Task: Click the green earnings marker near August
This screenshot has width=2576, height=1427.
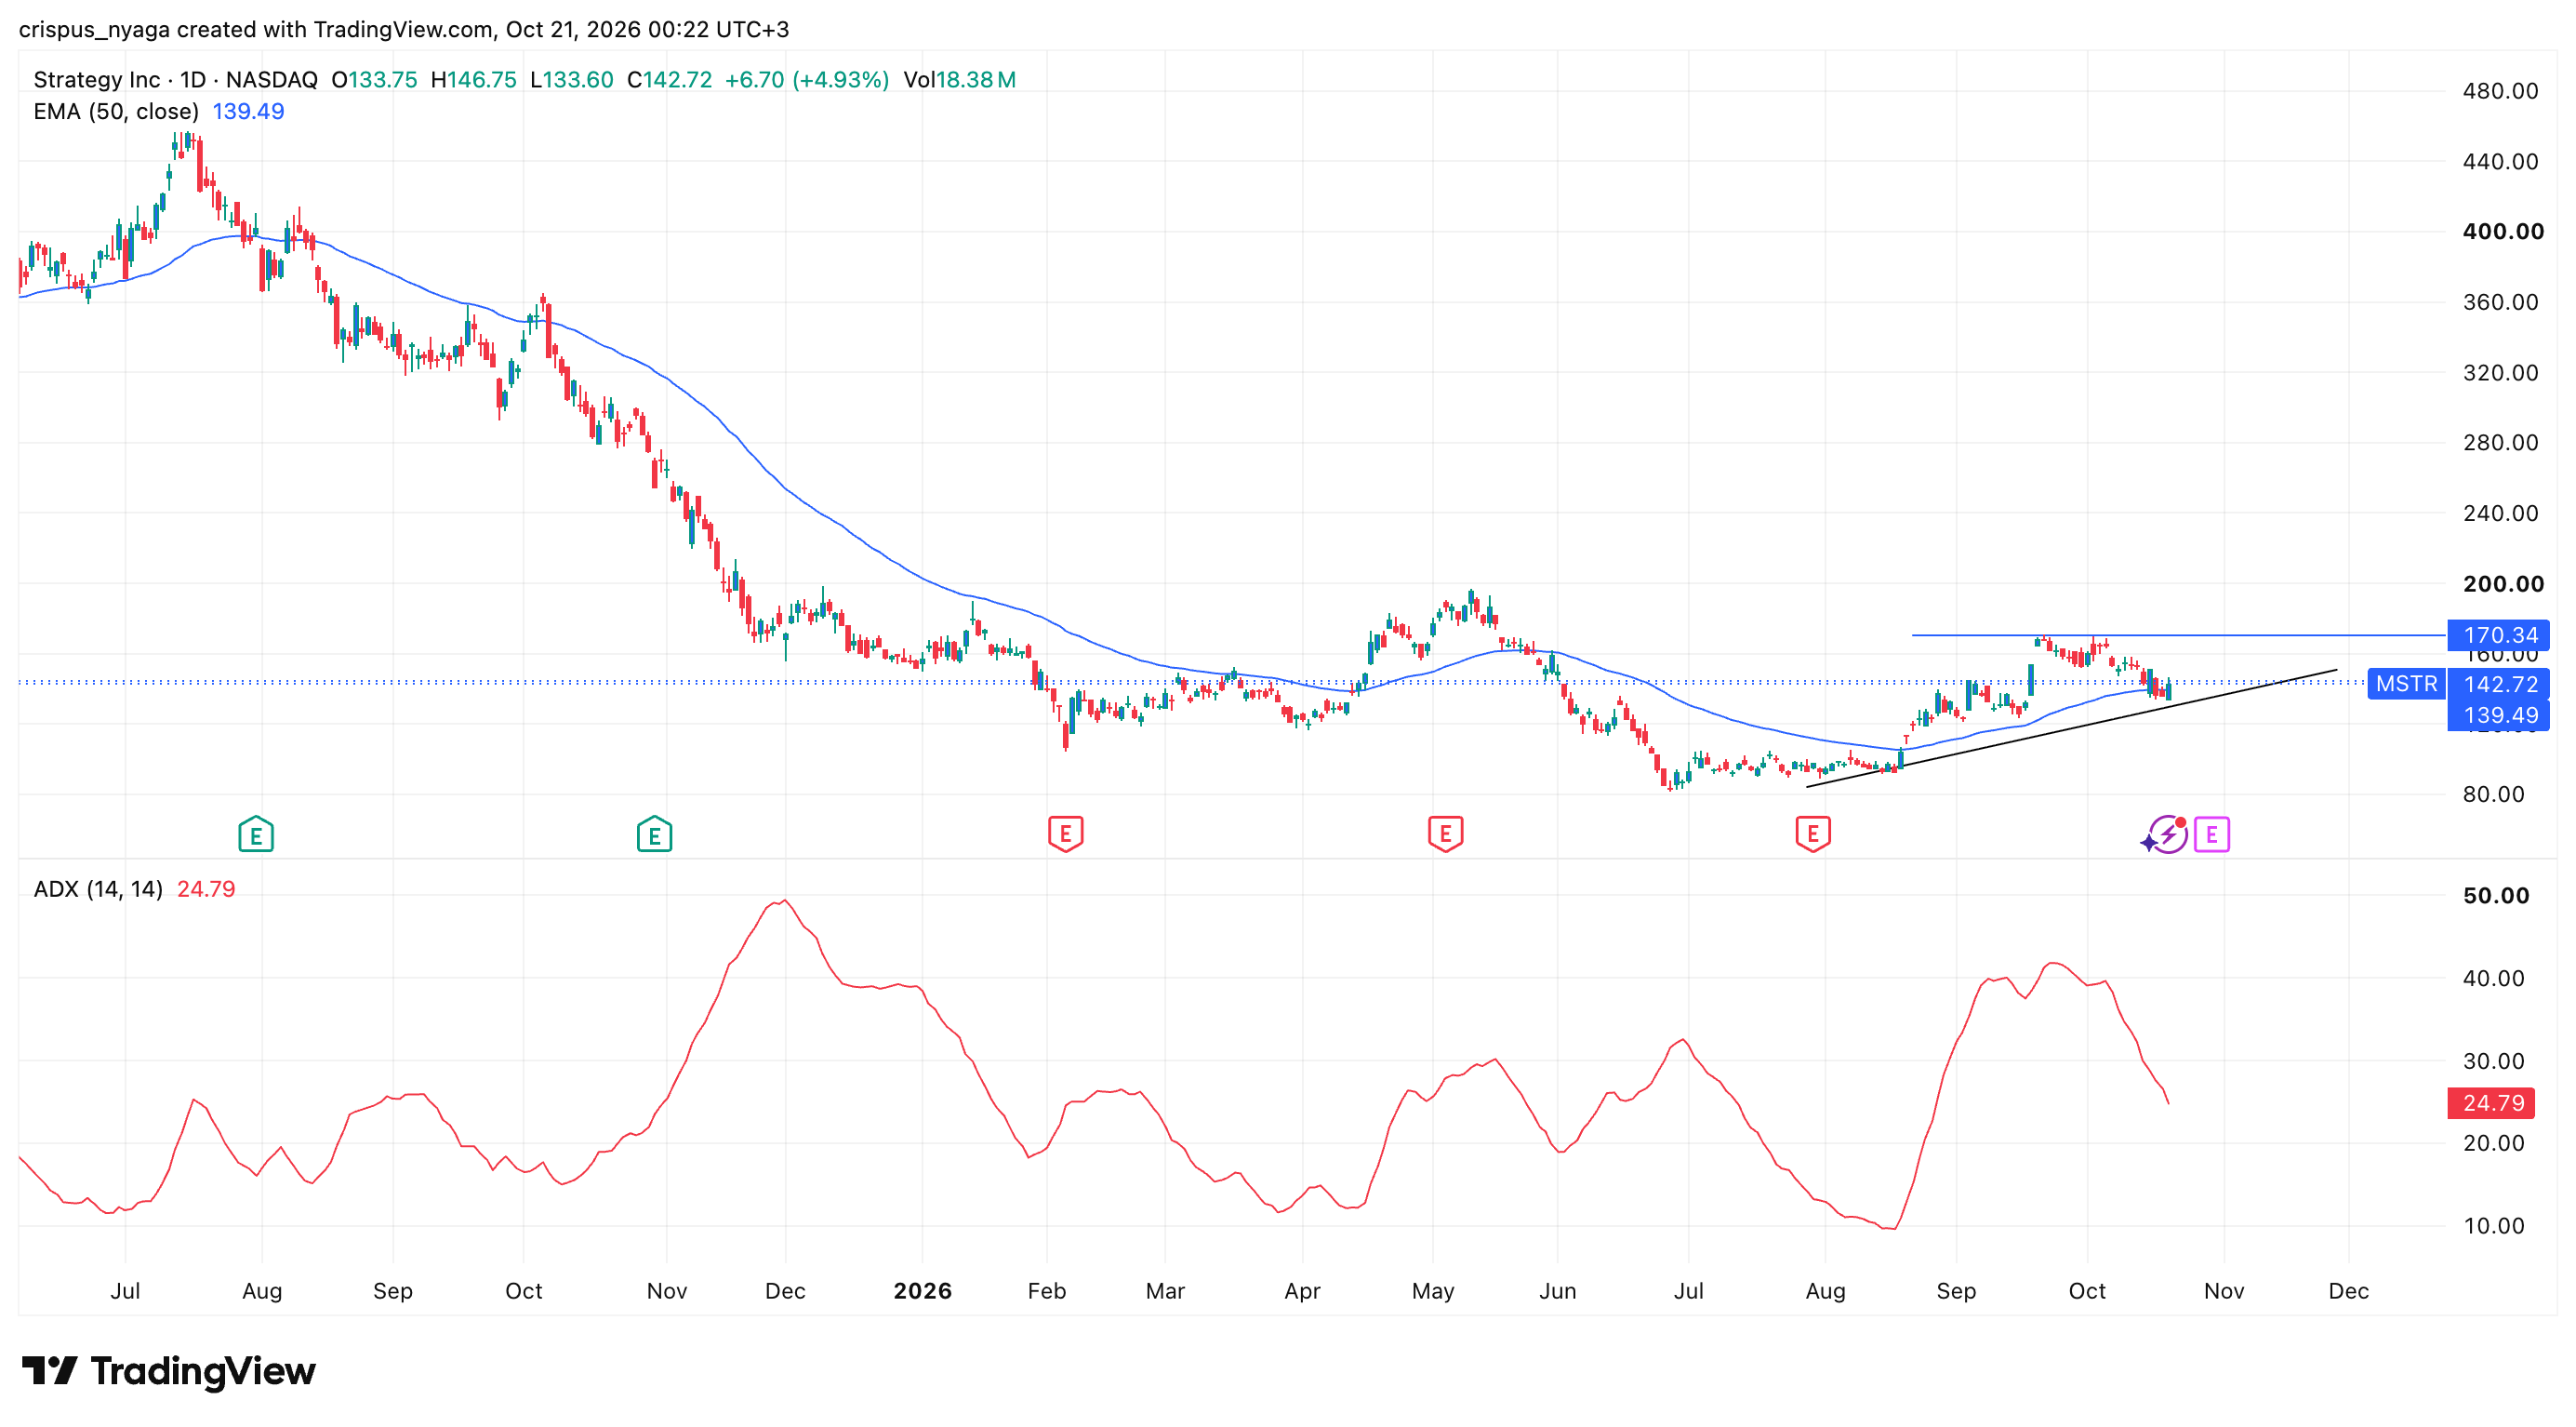Action: (256, 834)
